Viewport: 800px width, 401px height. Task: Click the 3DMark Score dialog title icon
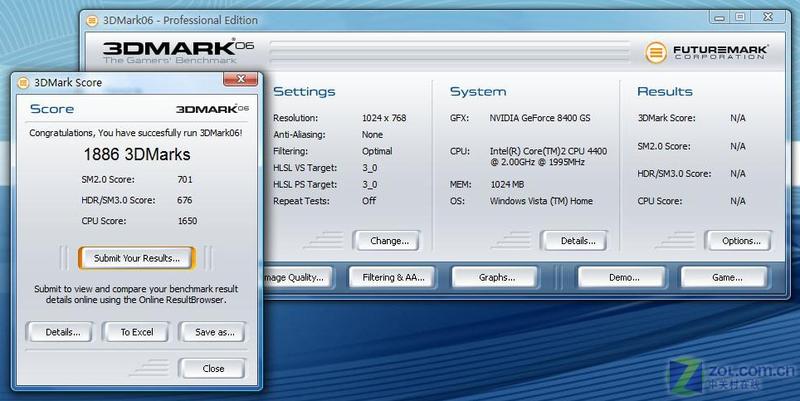coord(23,83)
